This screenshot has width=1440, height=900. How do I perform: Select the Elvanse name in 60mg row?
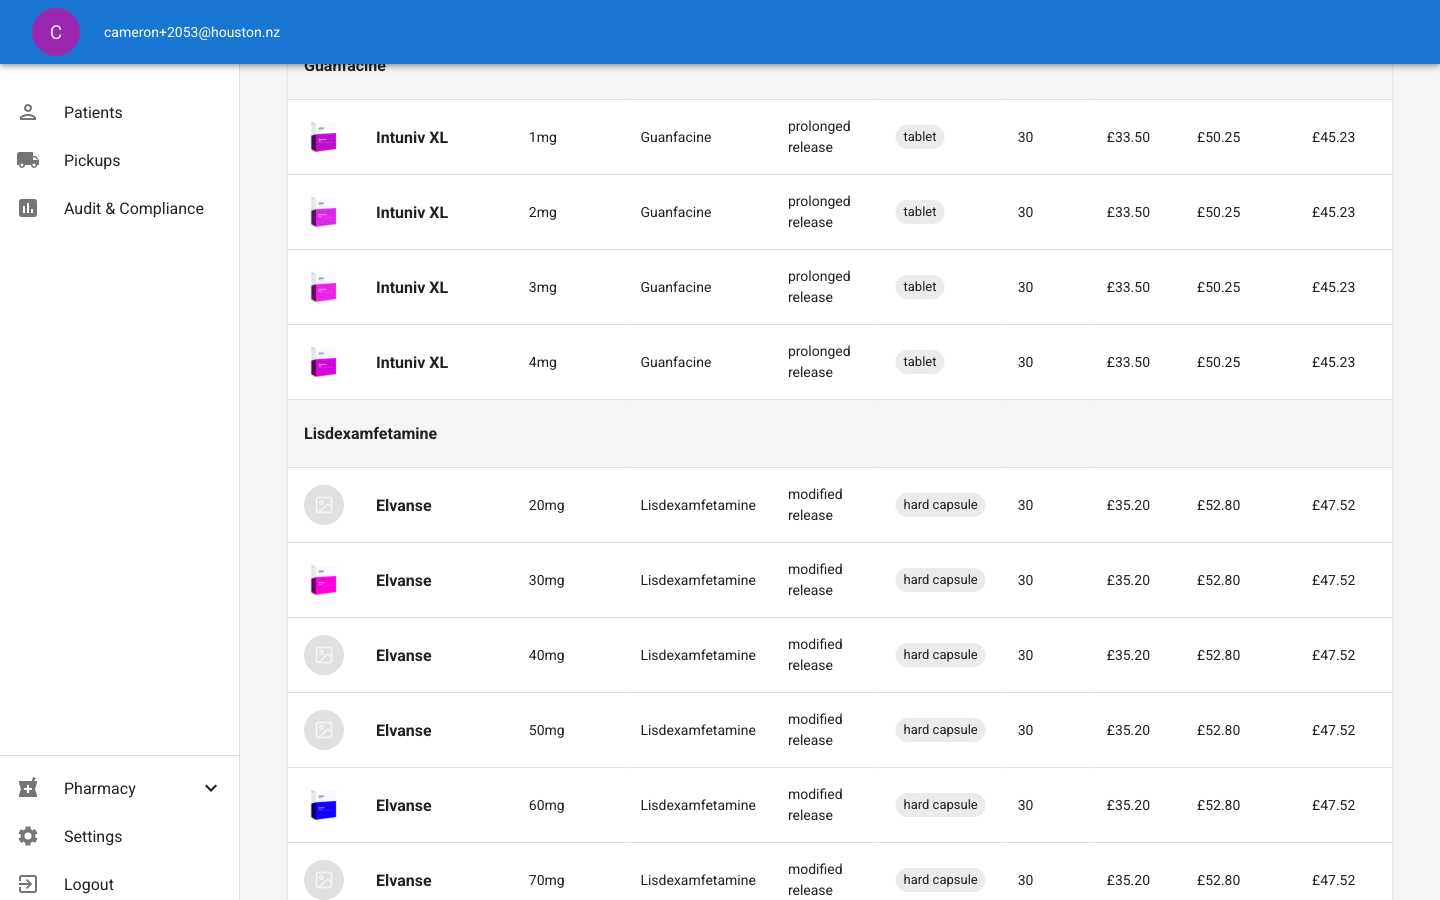pos(404,806)
